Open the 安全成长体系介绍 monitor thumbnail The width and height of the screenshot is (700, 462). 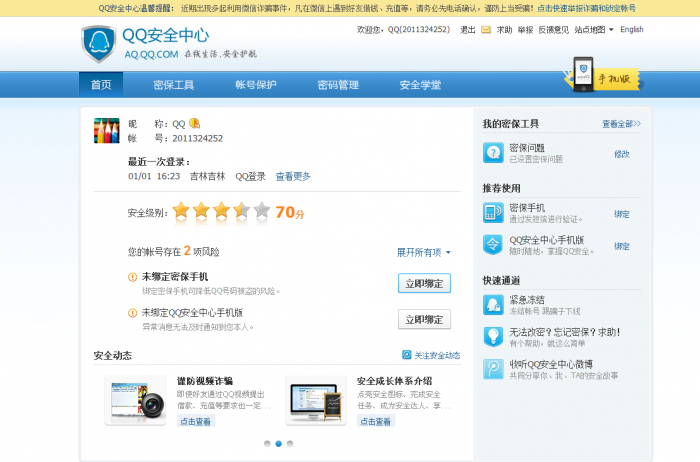[x=316, y=400]
